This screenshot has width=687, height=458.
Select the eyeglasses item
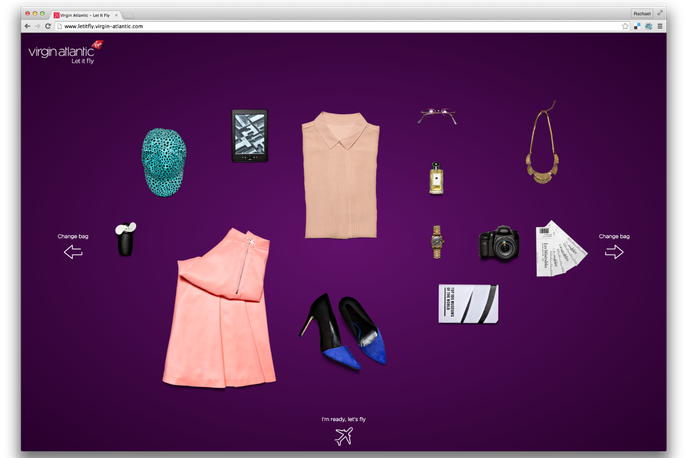coord(437,116)
